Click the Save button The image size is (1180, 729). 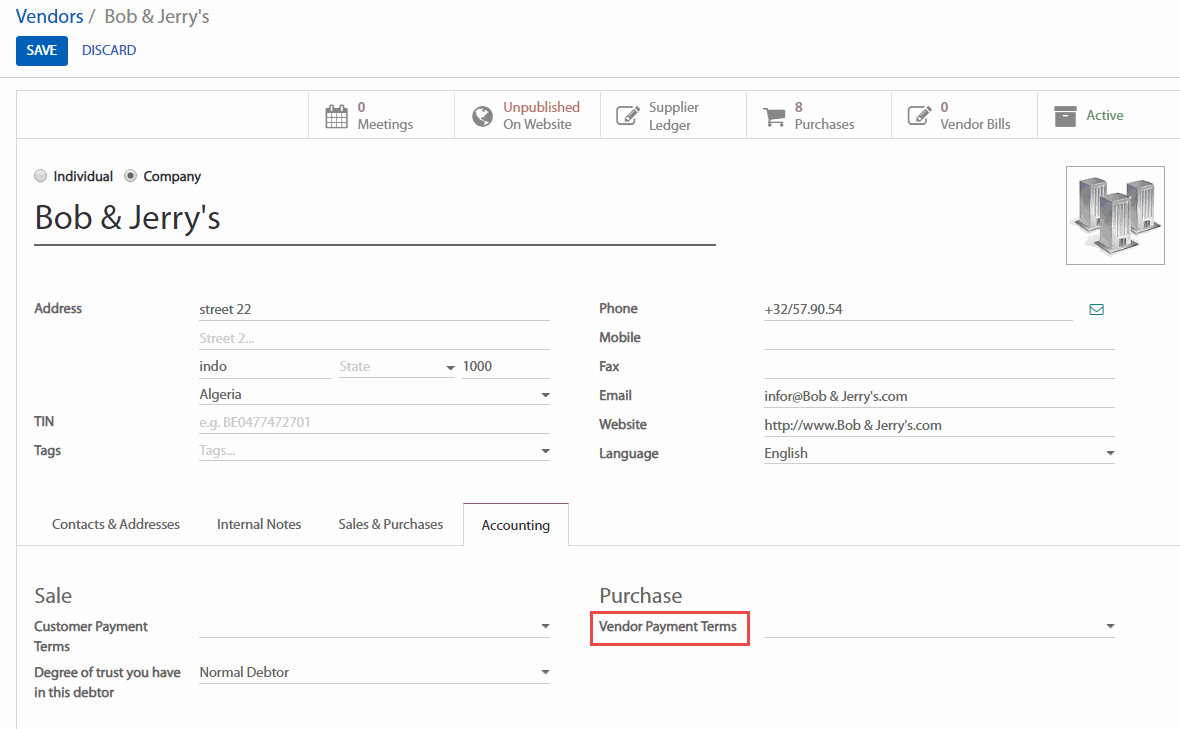[x=41, y=50]
